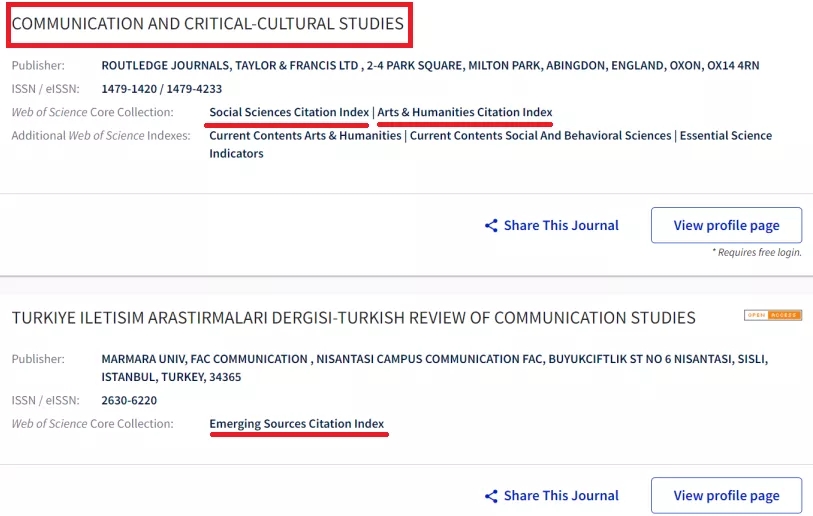Click the Communication and Critical-Cultural Studies title
Screen dimensions: 813x516
[x=207, y=24]
